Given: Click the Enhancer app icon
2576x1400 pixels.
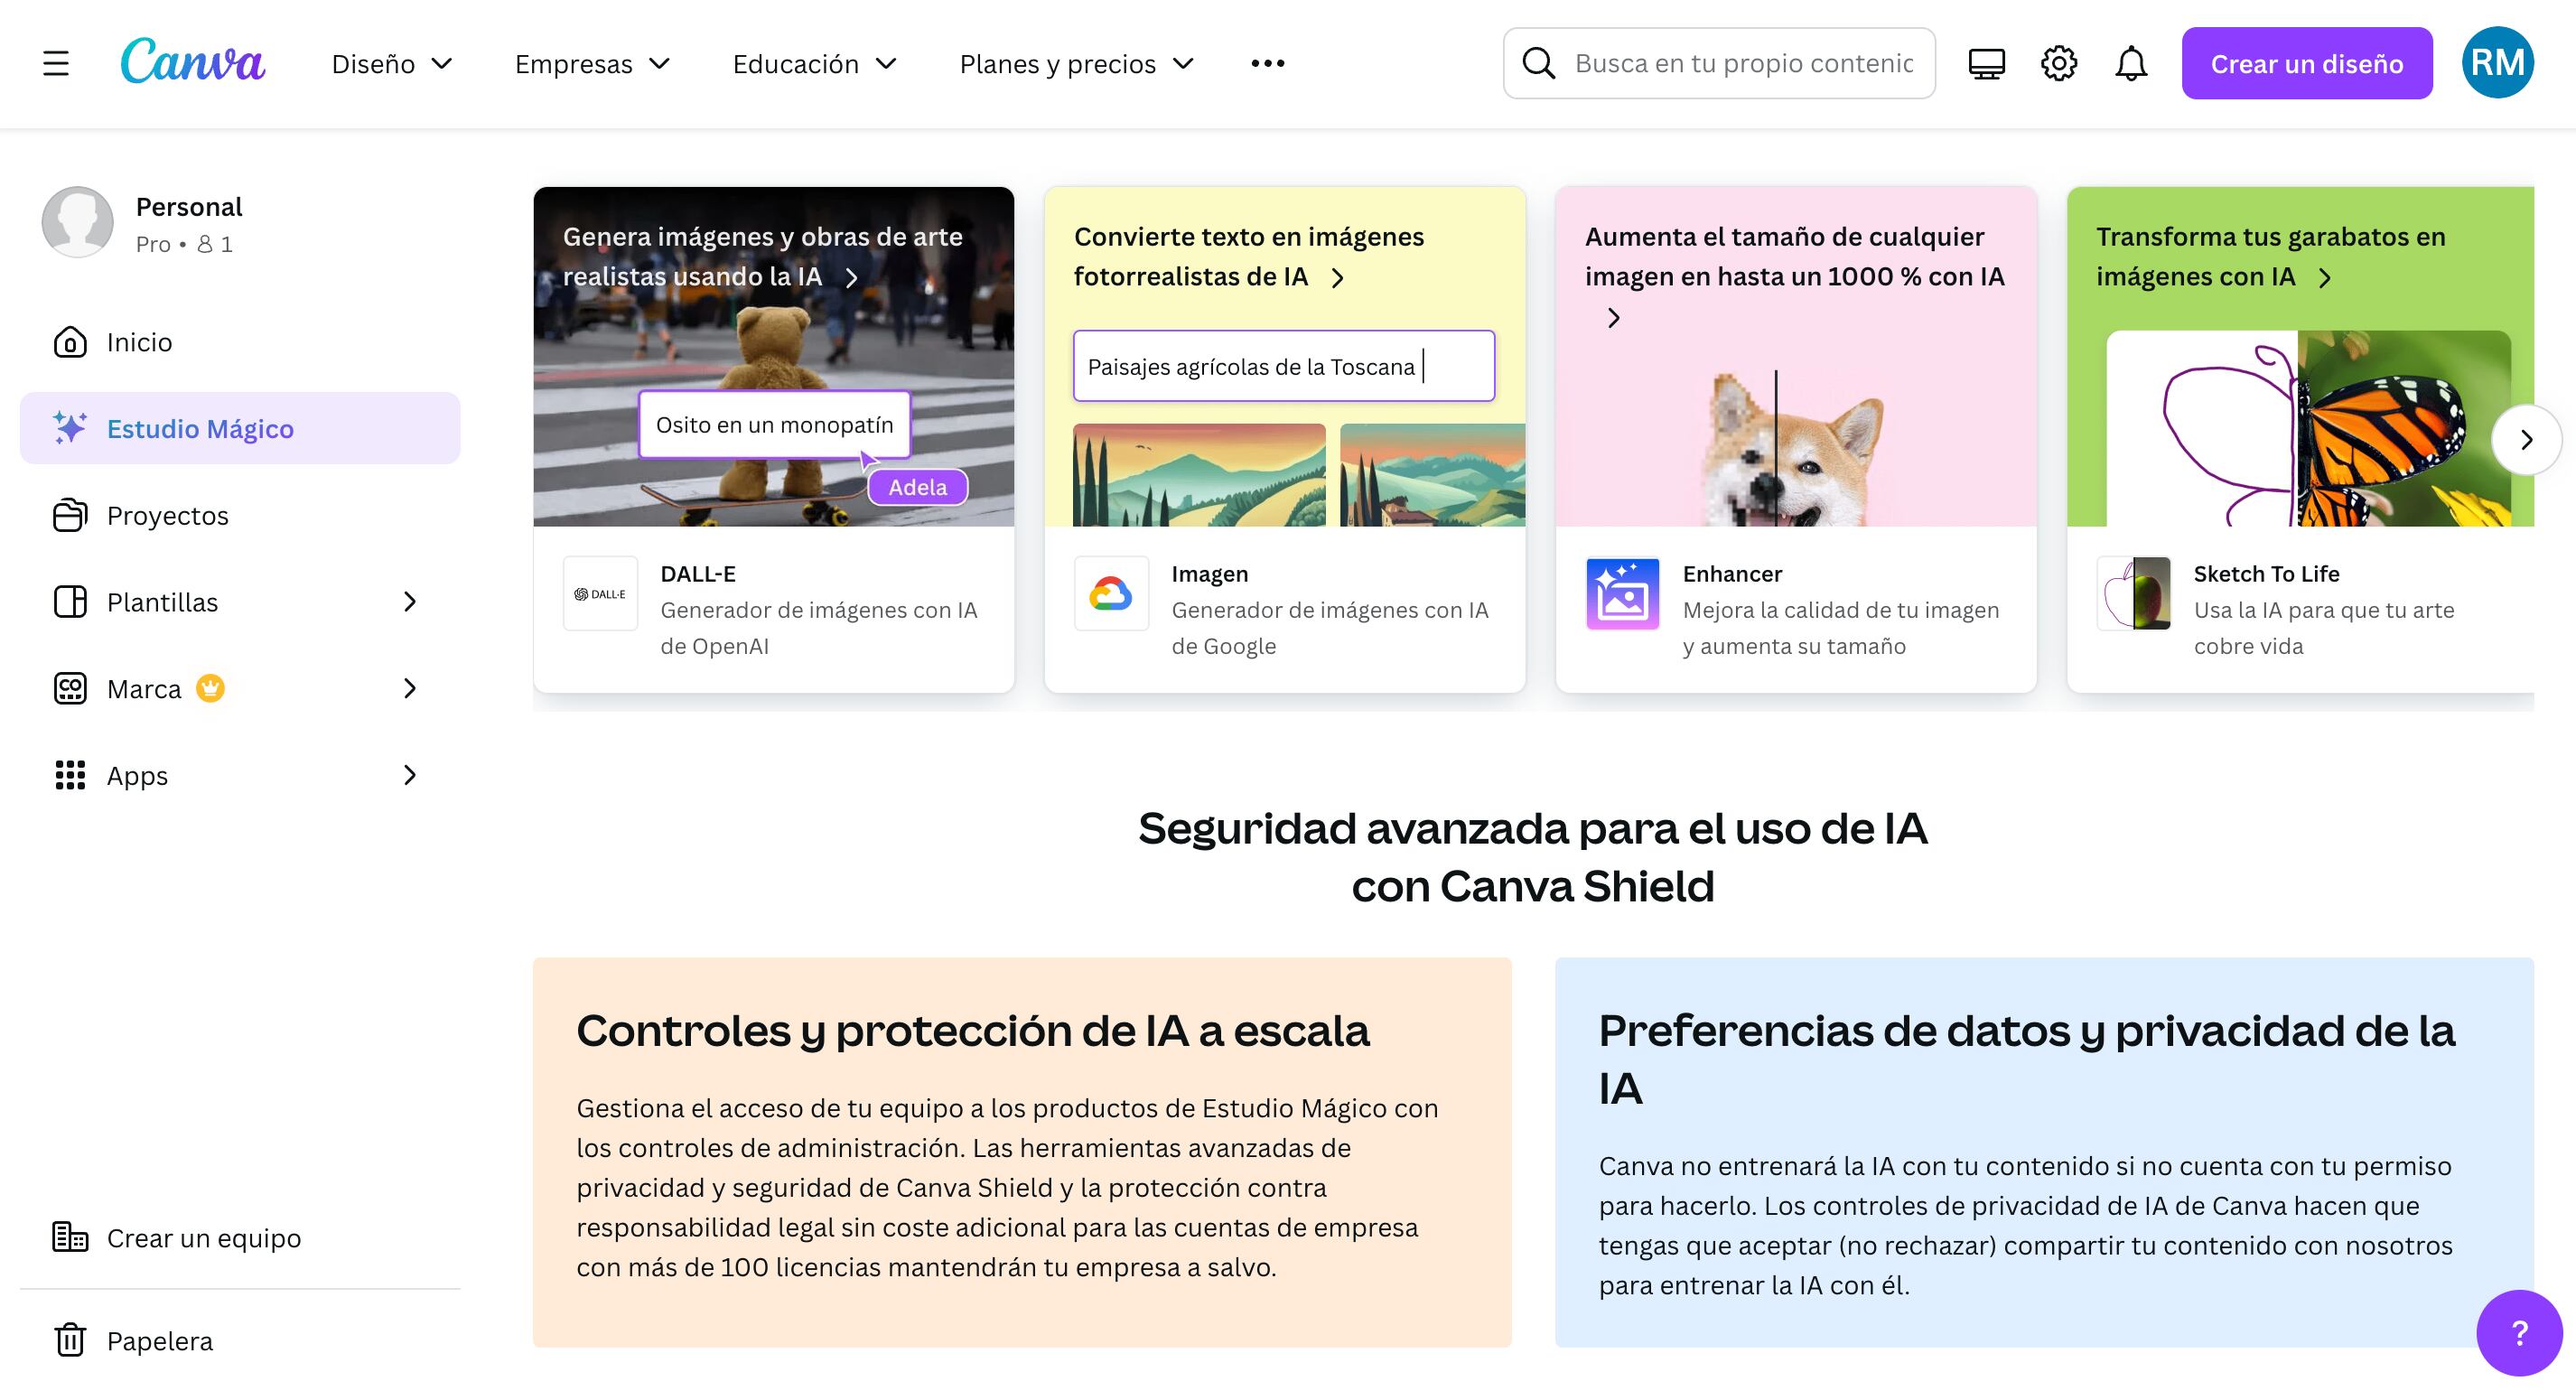Looking at the screenshot, I should (x=1622, y=594).
